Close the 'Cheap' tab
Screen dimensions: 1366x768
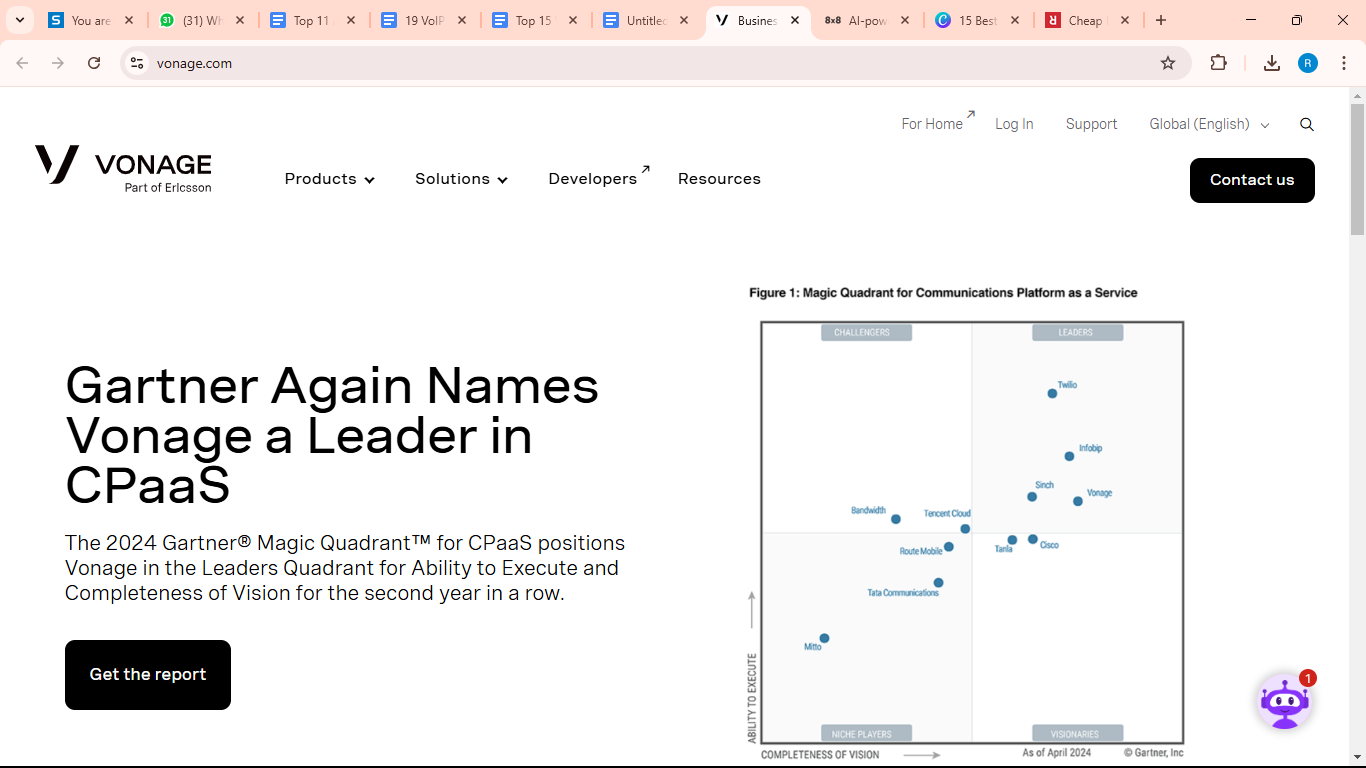pos(1125,20)
